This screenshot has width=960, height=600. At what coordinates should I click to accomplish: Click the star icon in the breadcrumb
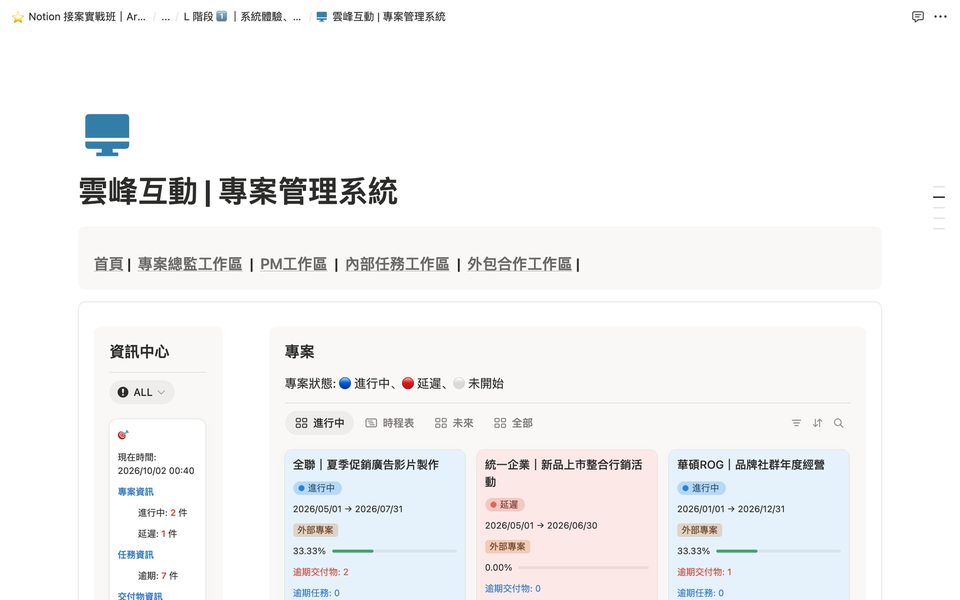pos(18,17)
